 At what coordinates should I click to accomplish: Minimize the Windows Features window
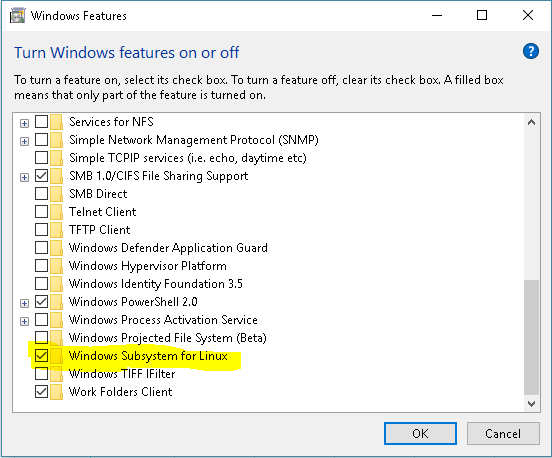437,15
